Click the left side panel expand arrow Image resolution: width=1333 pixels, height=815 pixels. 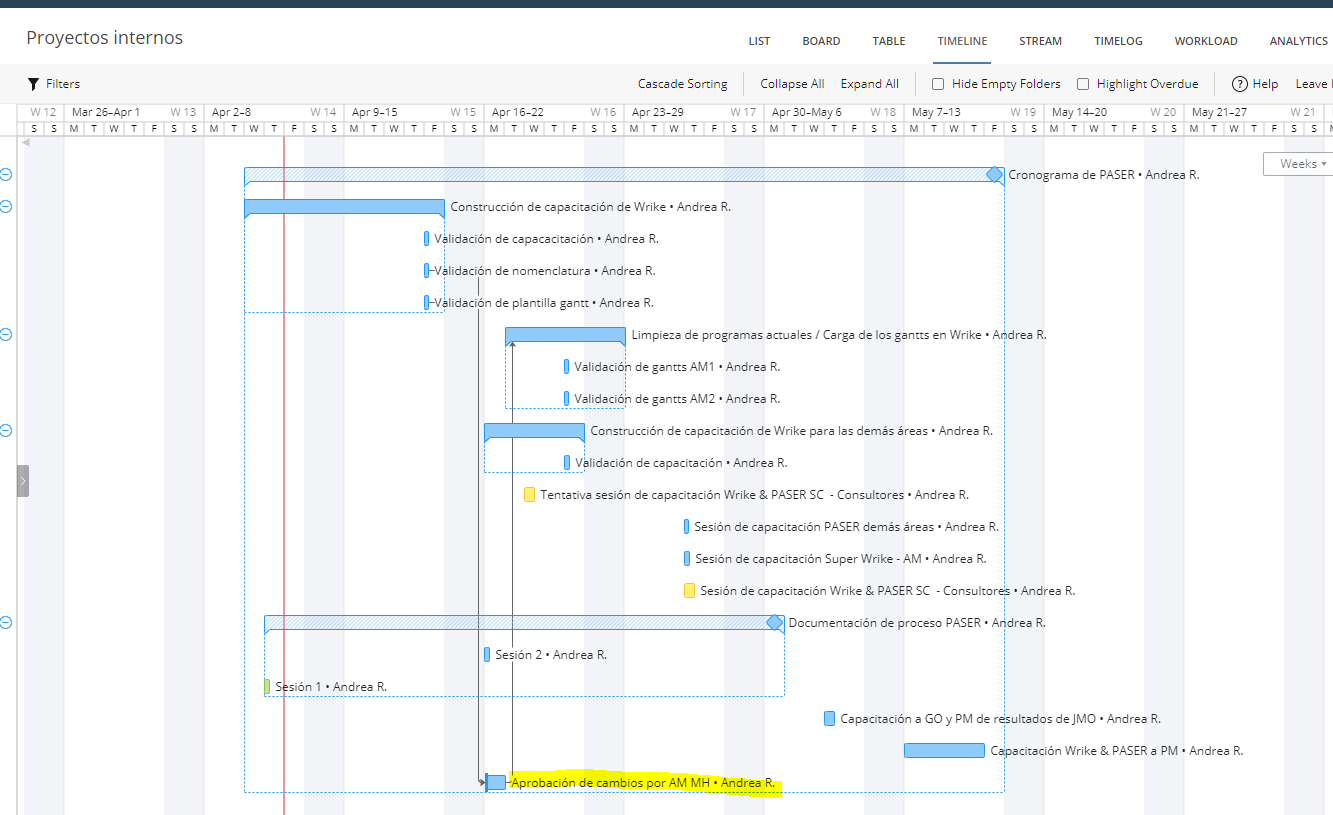pyautogui.click(x=22, y=481)
